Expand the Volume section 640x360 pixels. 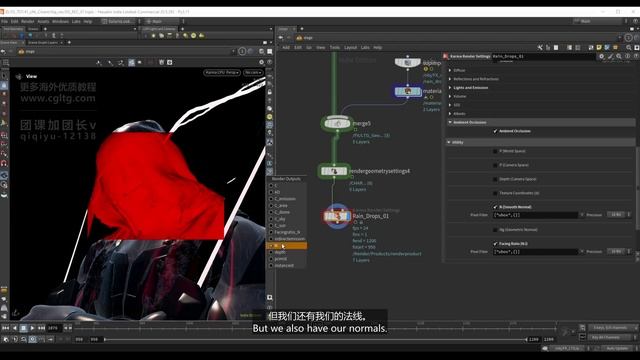pyautogui.click(x=450, y=96)
